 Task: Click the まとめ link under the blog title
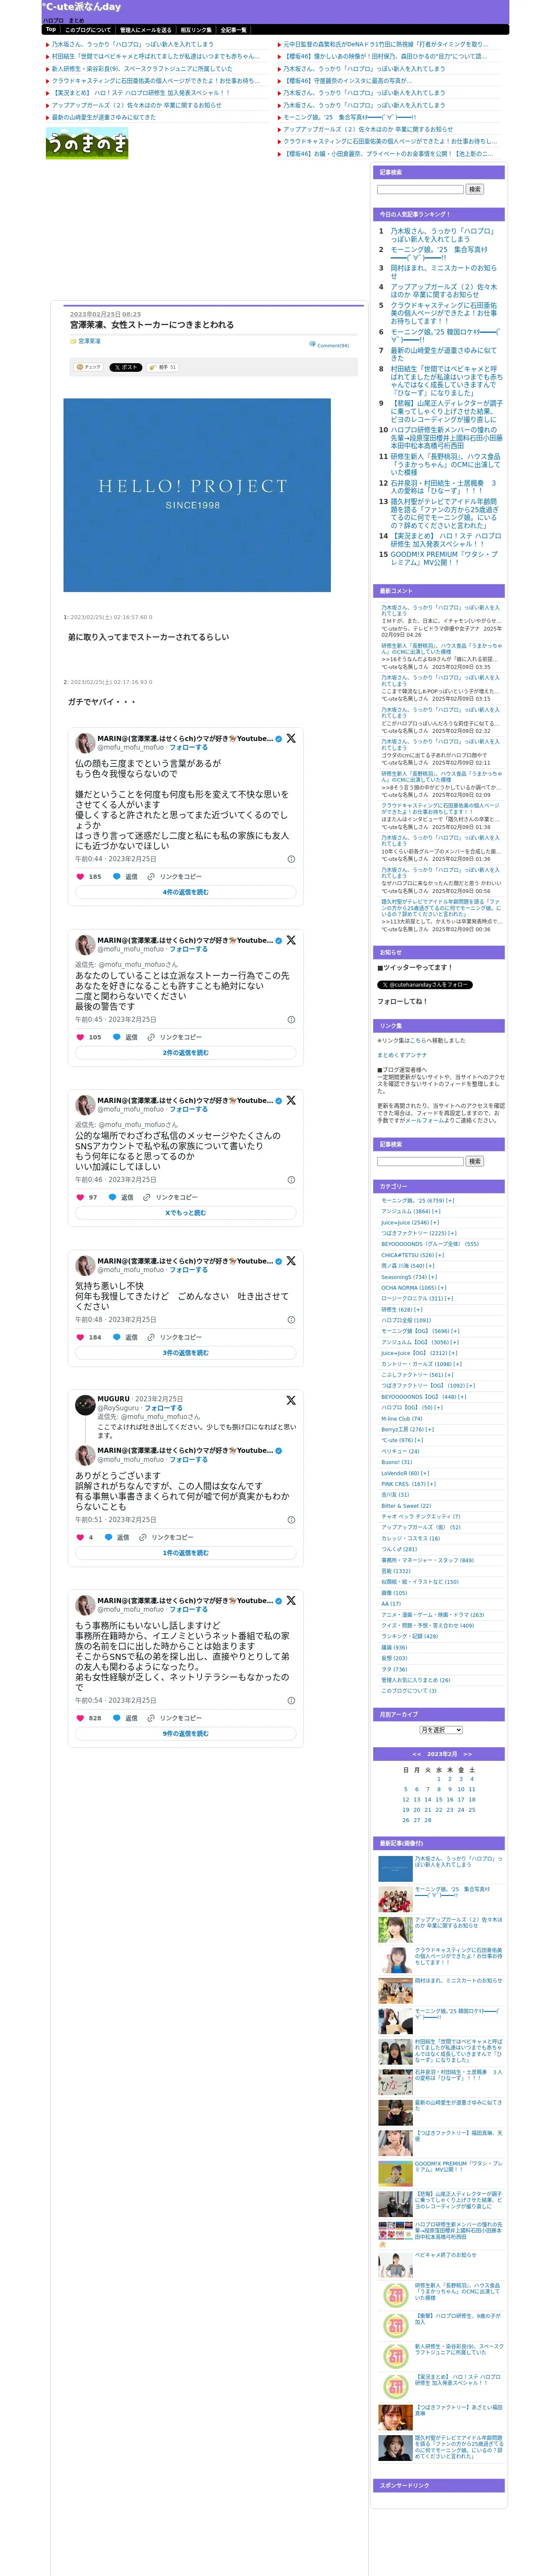tap(77, 20)
